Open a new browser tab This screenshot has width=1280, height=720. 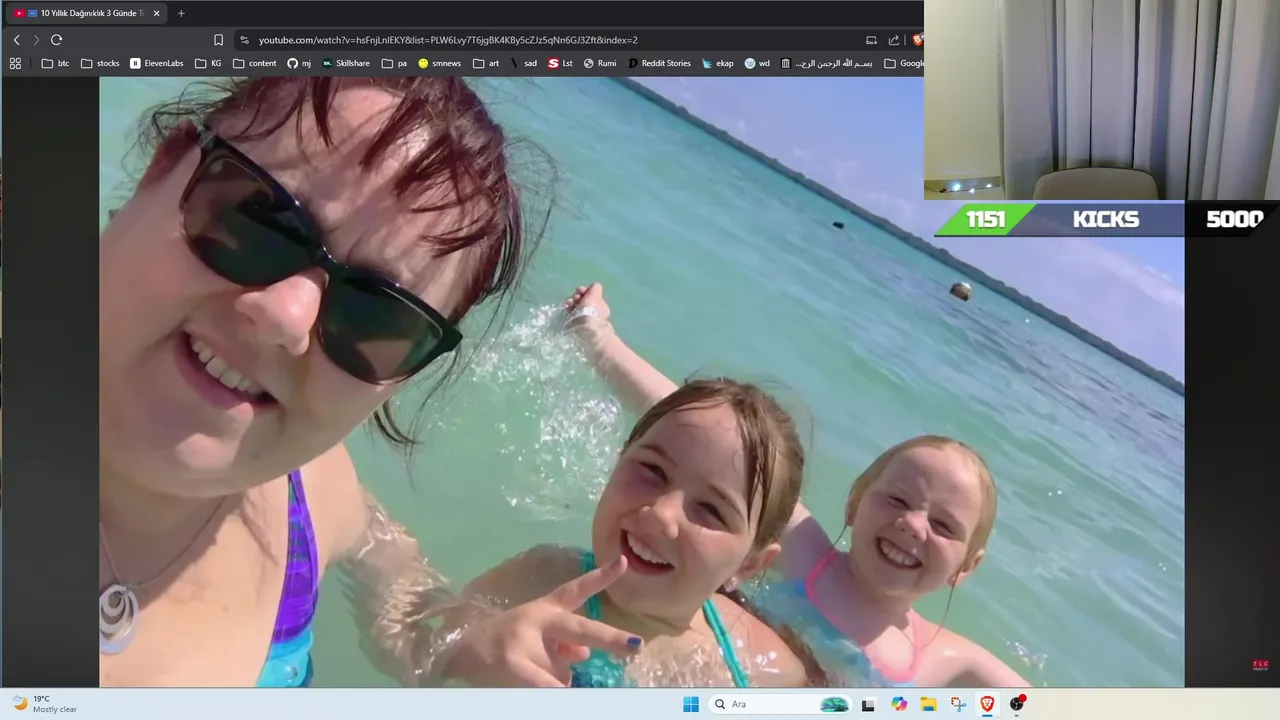click(x=181, y=13)
